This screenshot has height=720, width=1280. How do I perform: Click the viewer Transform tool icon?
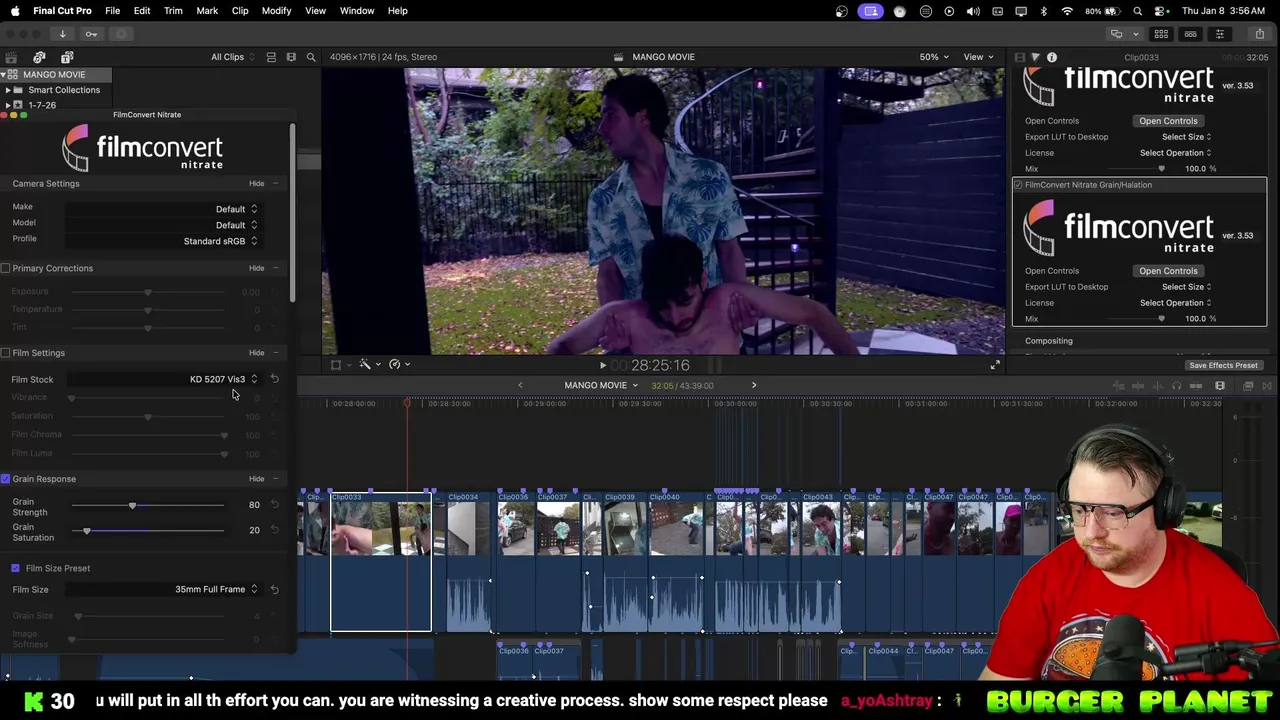[336, 365]
